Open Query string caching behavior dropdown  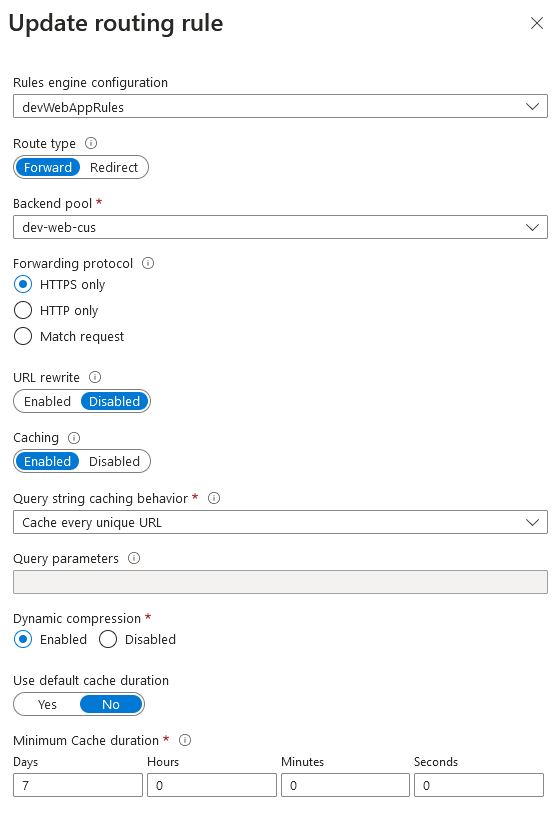point(280,522)
